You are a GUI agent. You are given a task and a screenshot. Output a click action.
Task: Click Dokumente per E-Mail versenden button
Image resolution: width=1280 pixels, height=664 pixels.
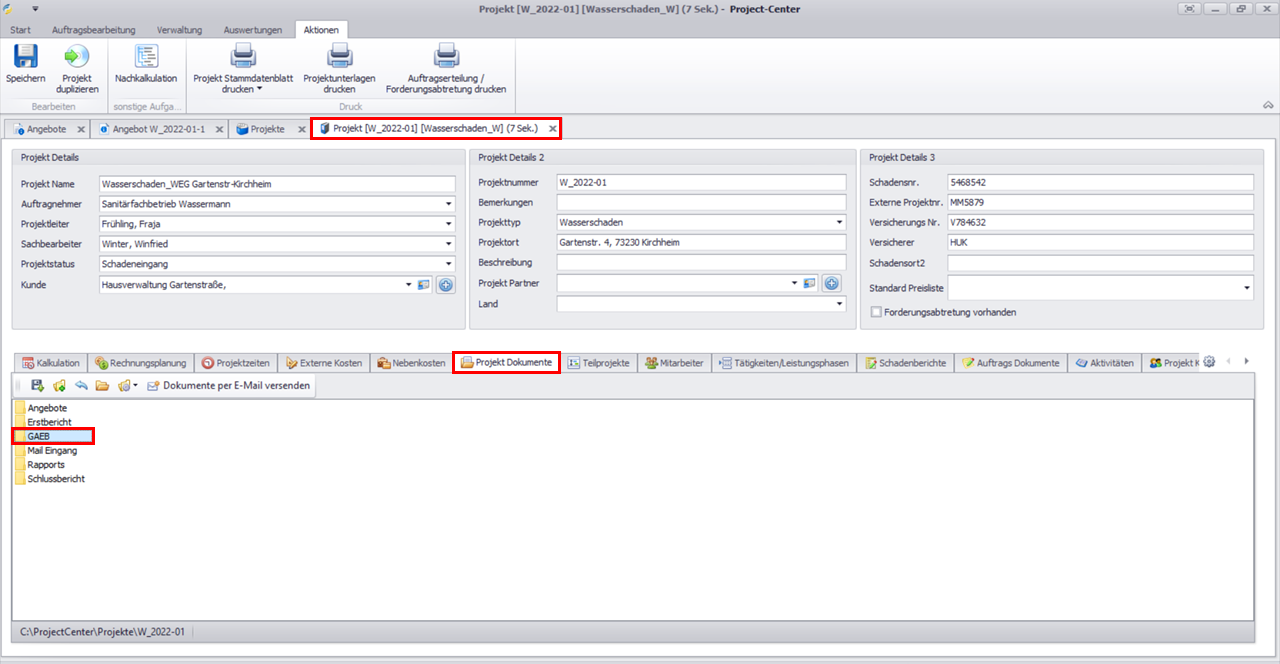[x=228, y=386]
